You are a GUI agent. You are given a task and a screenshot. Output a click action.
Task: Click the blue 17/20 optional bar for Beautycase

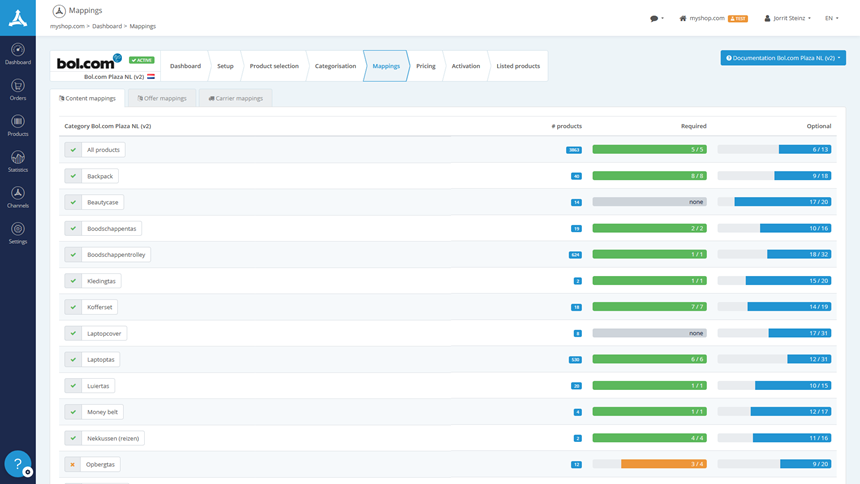coord(783,202)
